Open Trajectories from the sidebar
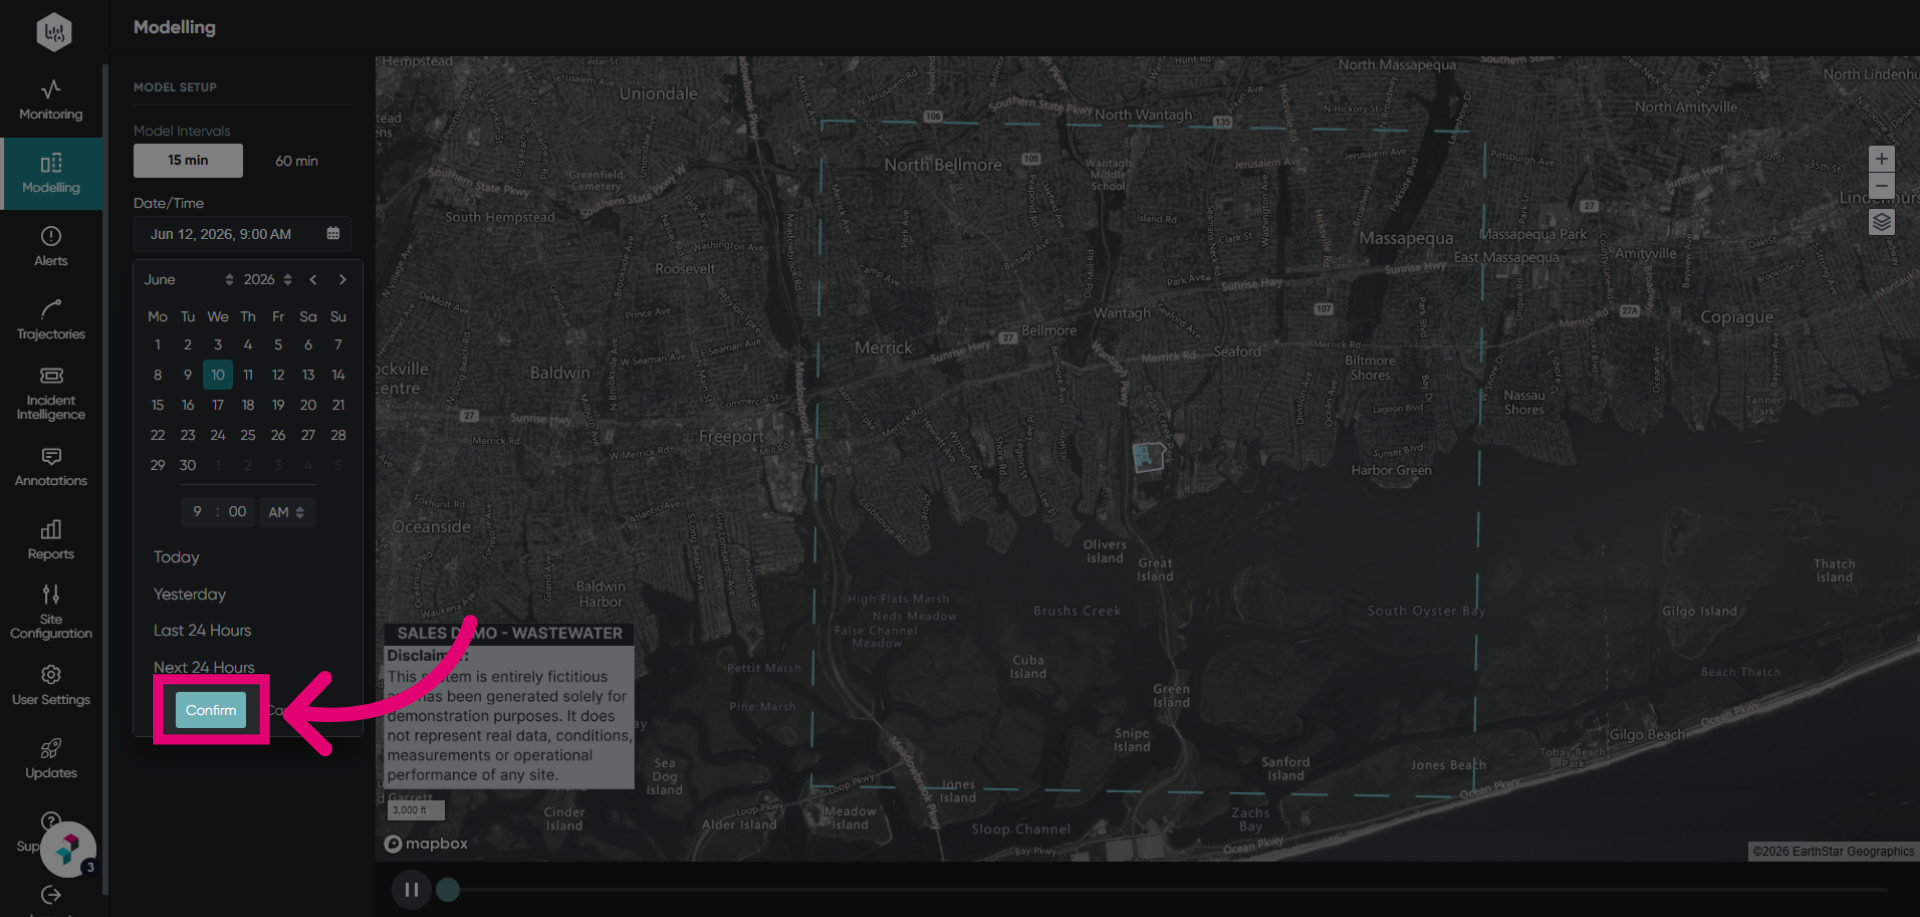The height and width of the screenshot is (917, 1920). [51, 319]
